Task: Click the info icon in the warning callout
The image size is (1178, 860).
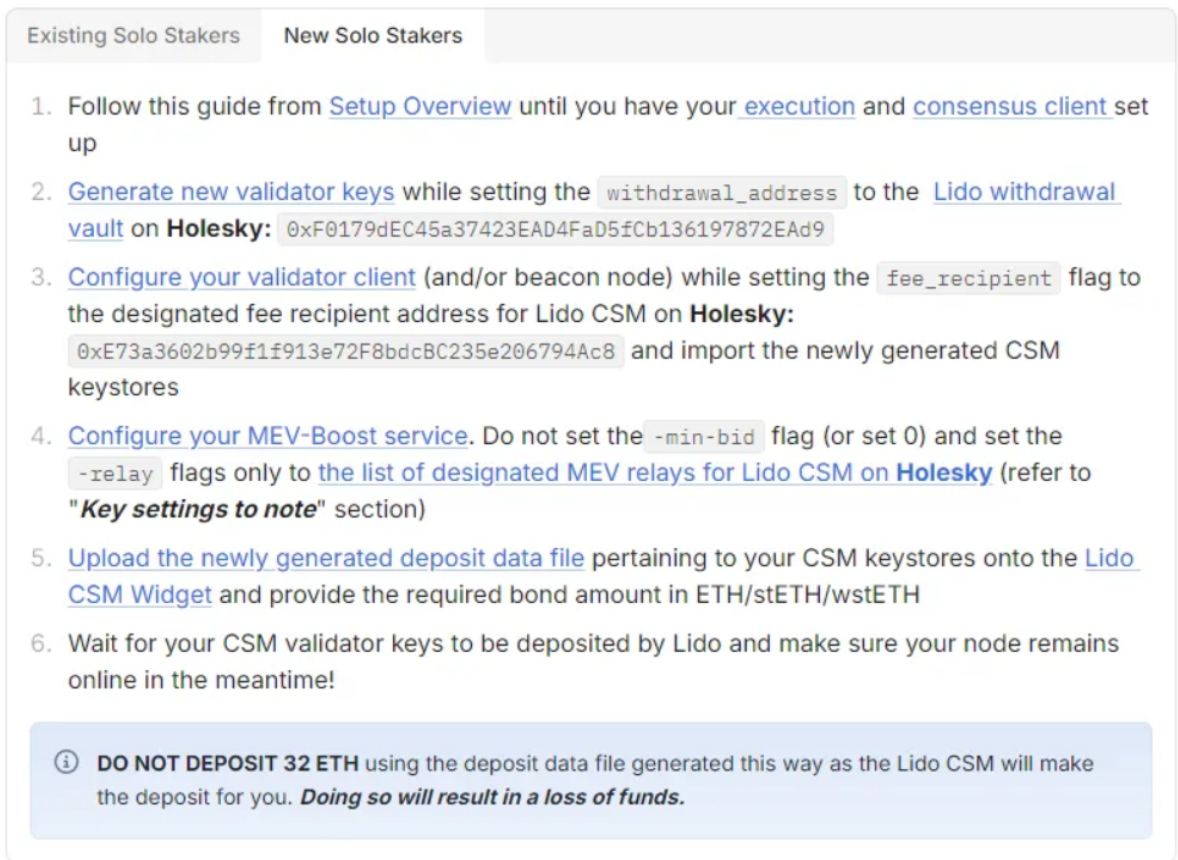Action: (66, 763)
